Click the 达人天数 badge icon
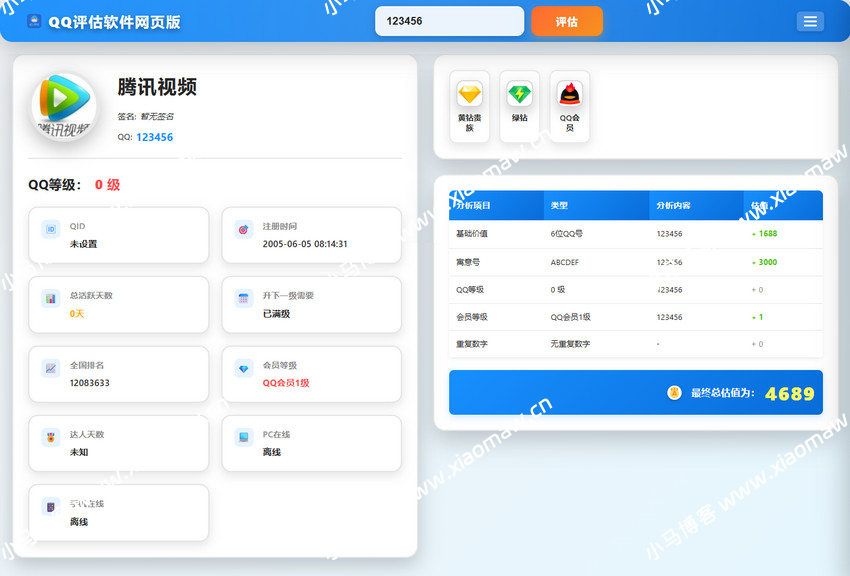This screenshot has height=576, width=850. (51, 437)
